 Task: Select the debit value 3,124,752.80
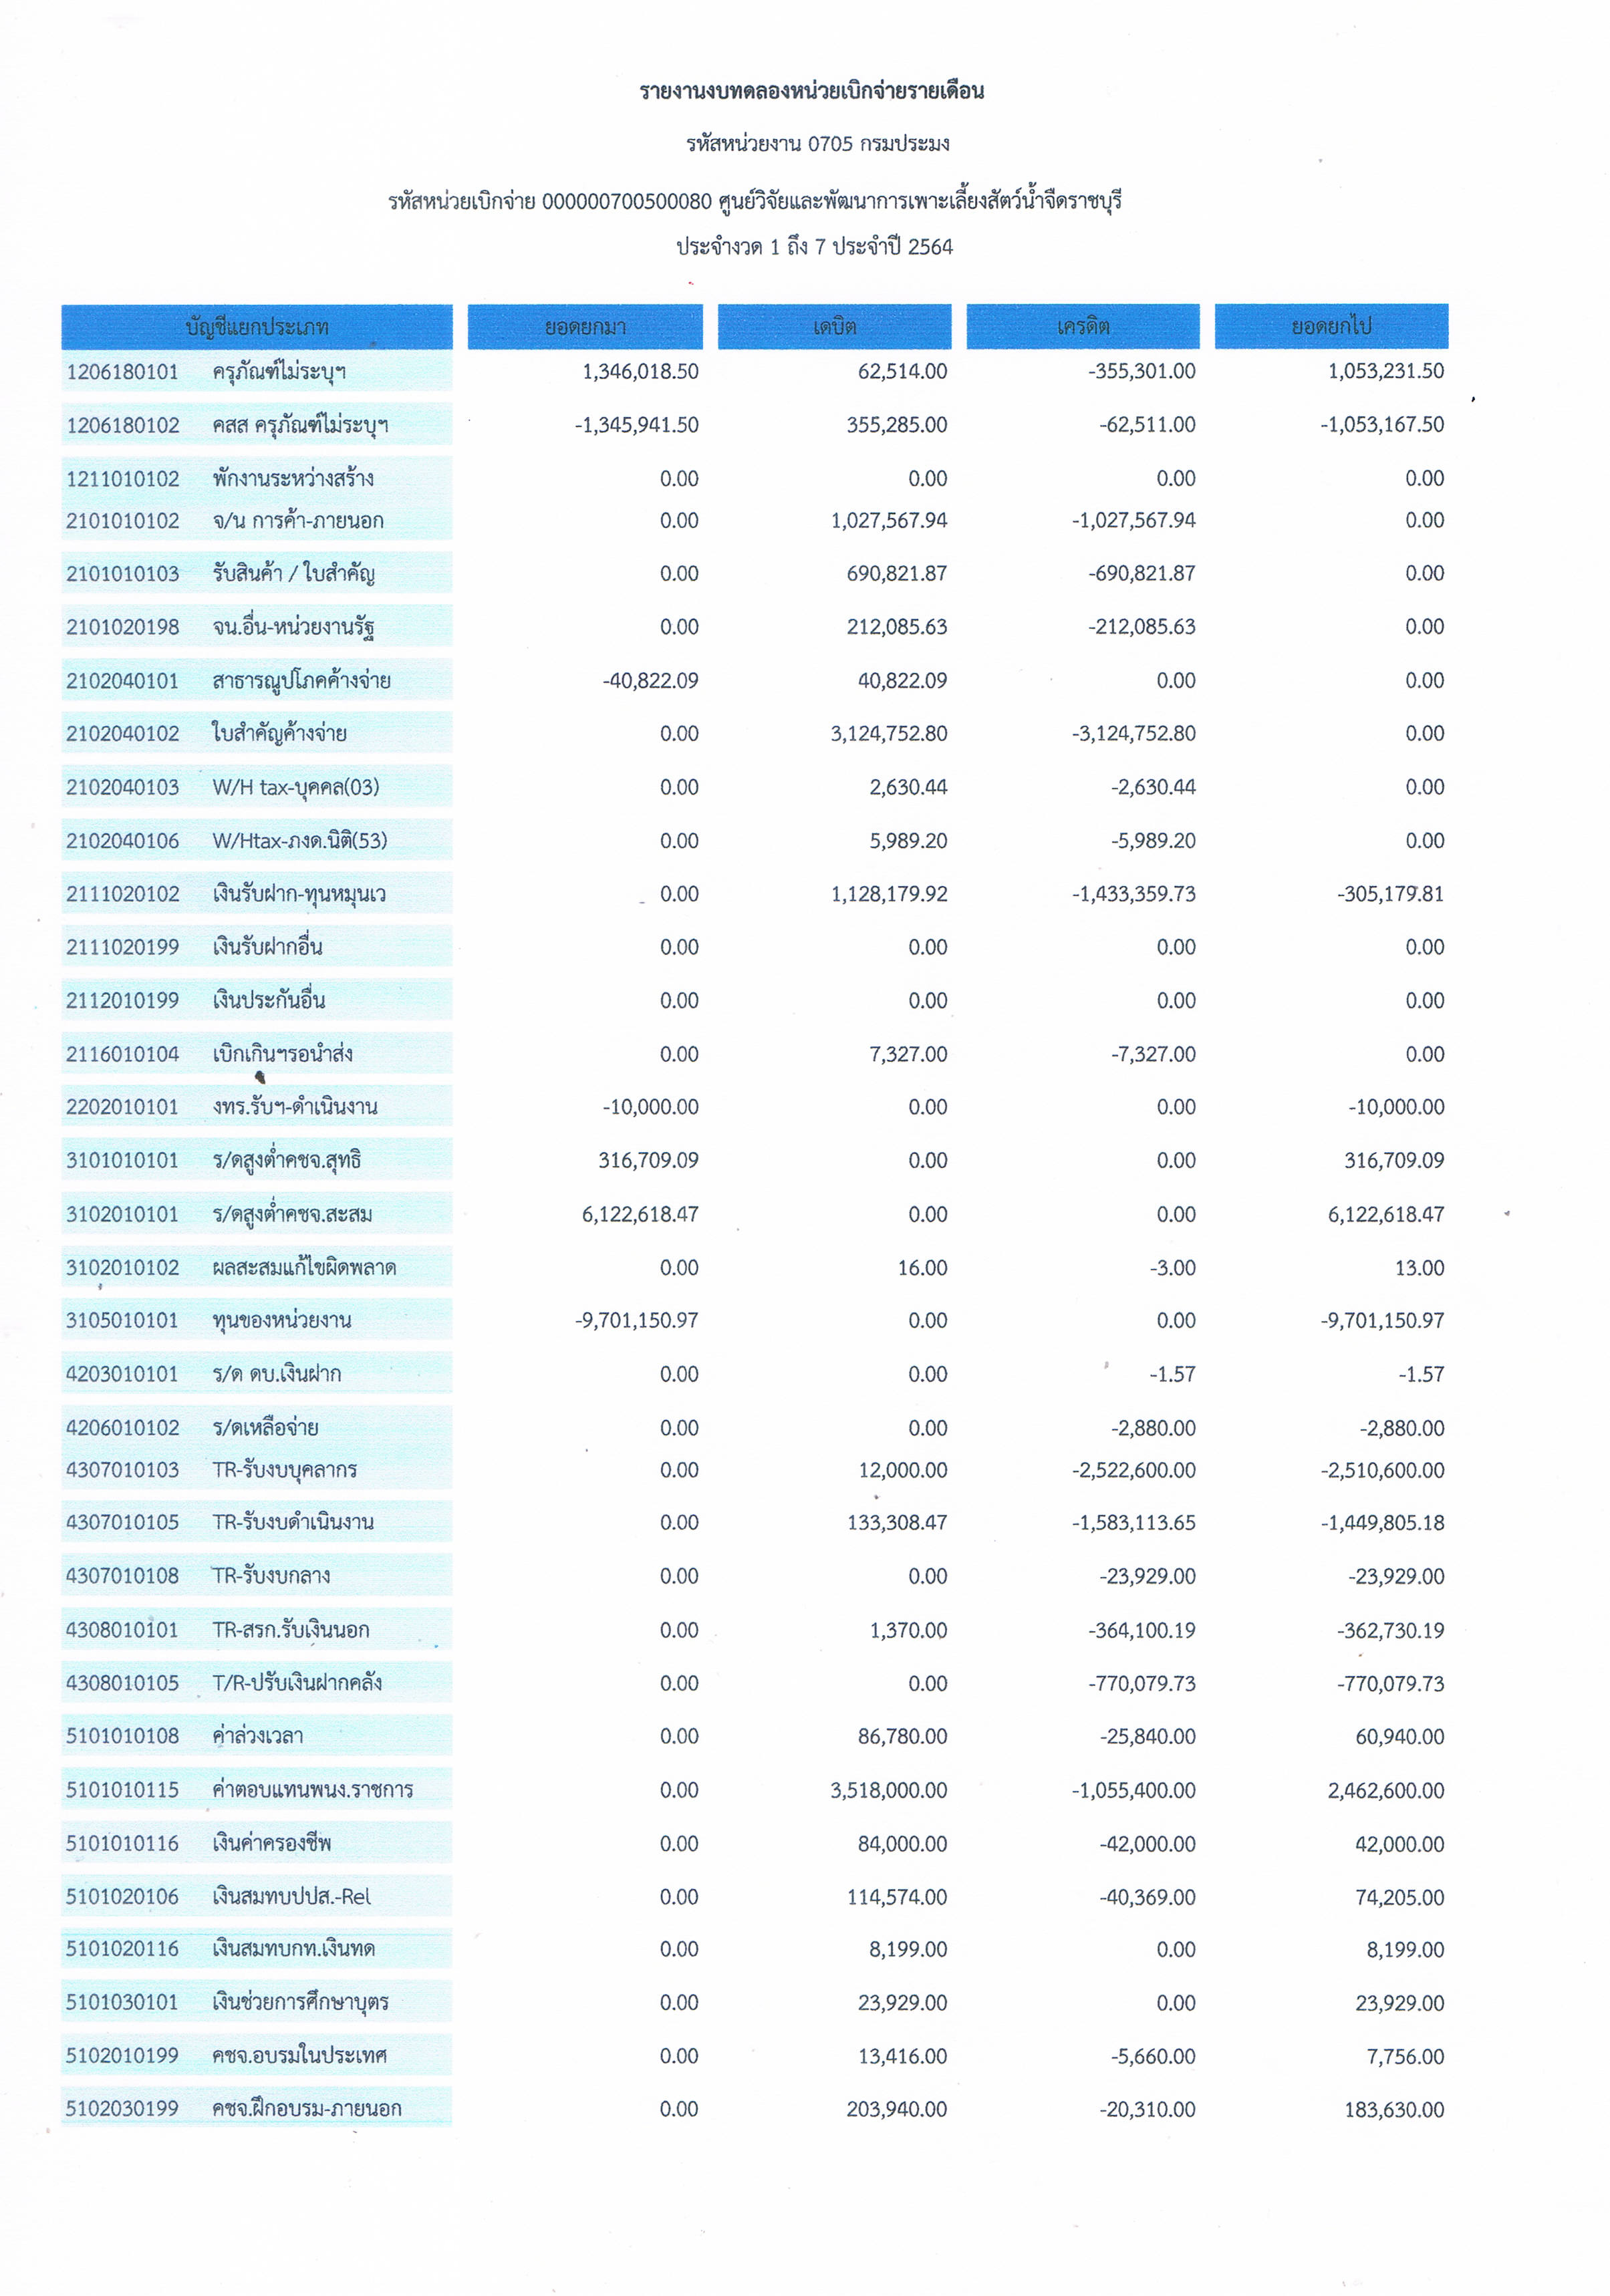(888, 734)
